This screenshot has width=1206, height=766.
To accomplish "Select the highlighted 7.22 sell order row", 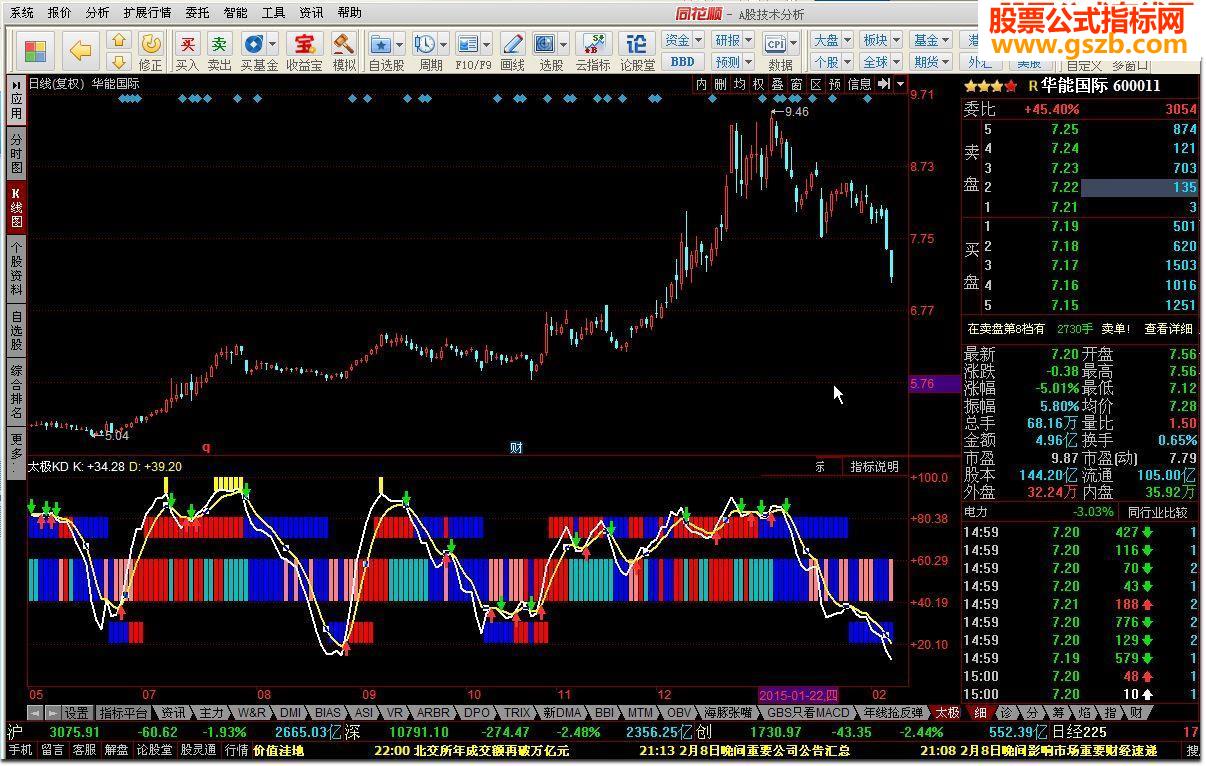I will [1082, 187].
